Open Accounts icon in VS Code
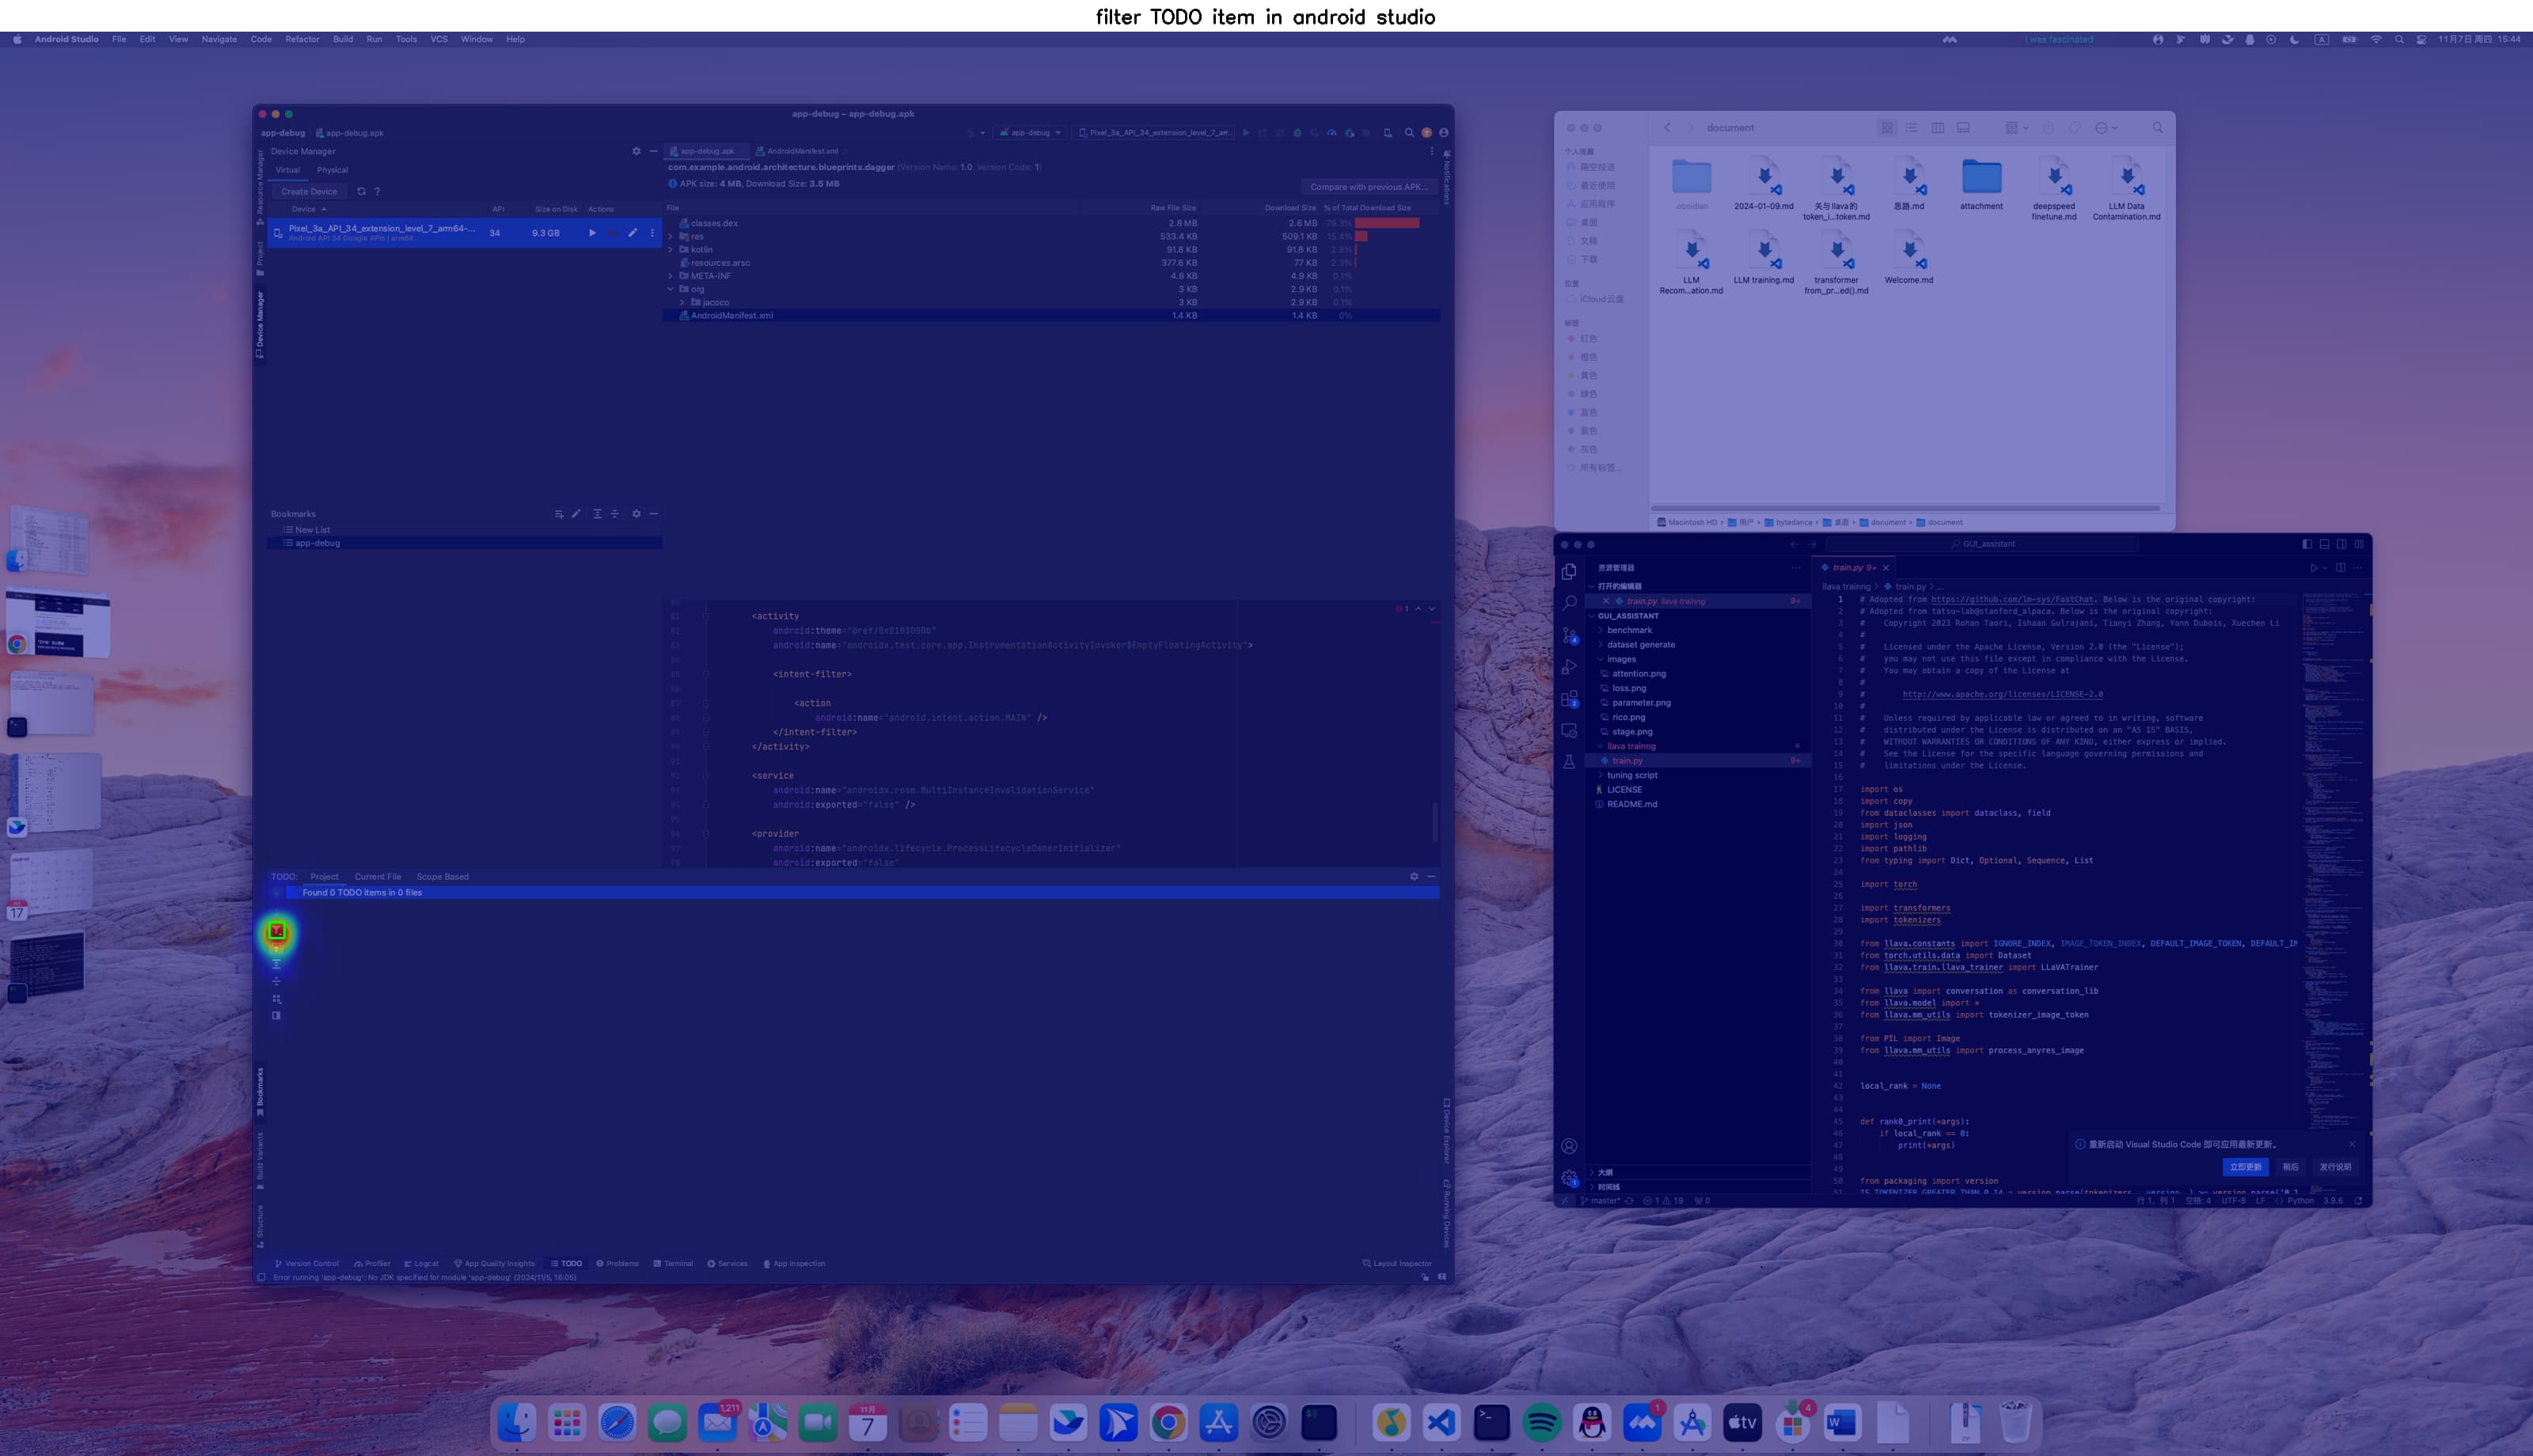2533x1456 pixels. [1569, 1146]
